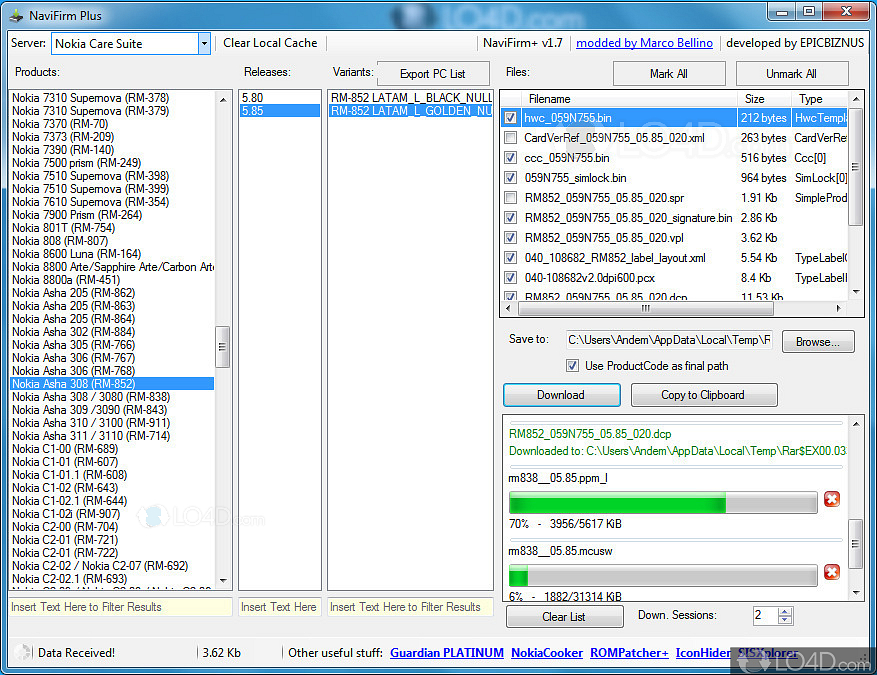The width and height of the screenshot is (877, 675).
Task: Open the NokiaCooker link
Action: tap(547, 653)
